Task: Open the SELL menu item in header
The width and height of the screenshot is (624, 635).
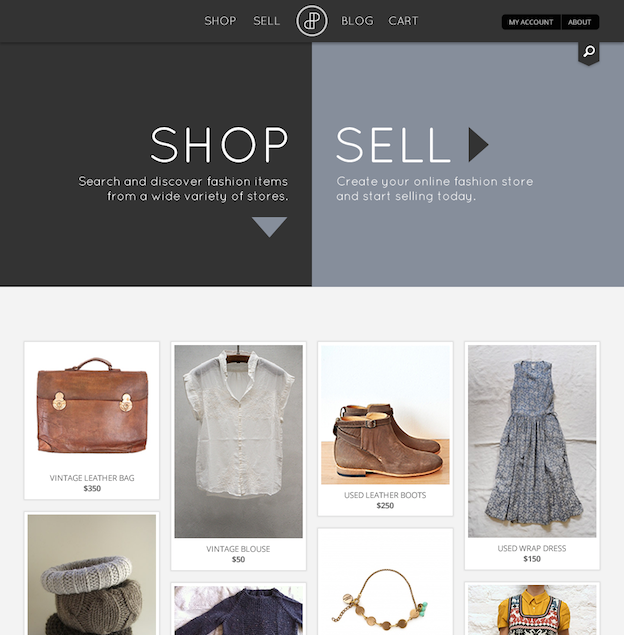Action: click(x=266, y=21)
